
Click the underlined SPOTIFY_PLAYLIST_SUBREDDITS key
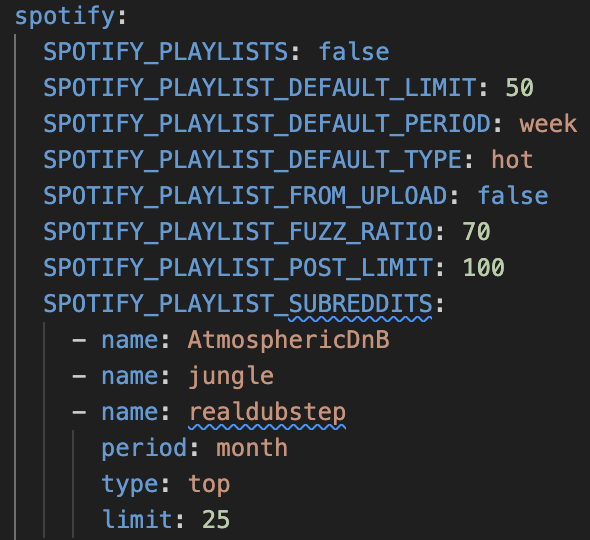coord(238,304)
